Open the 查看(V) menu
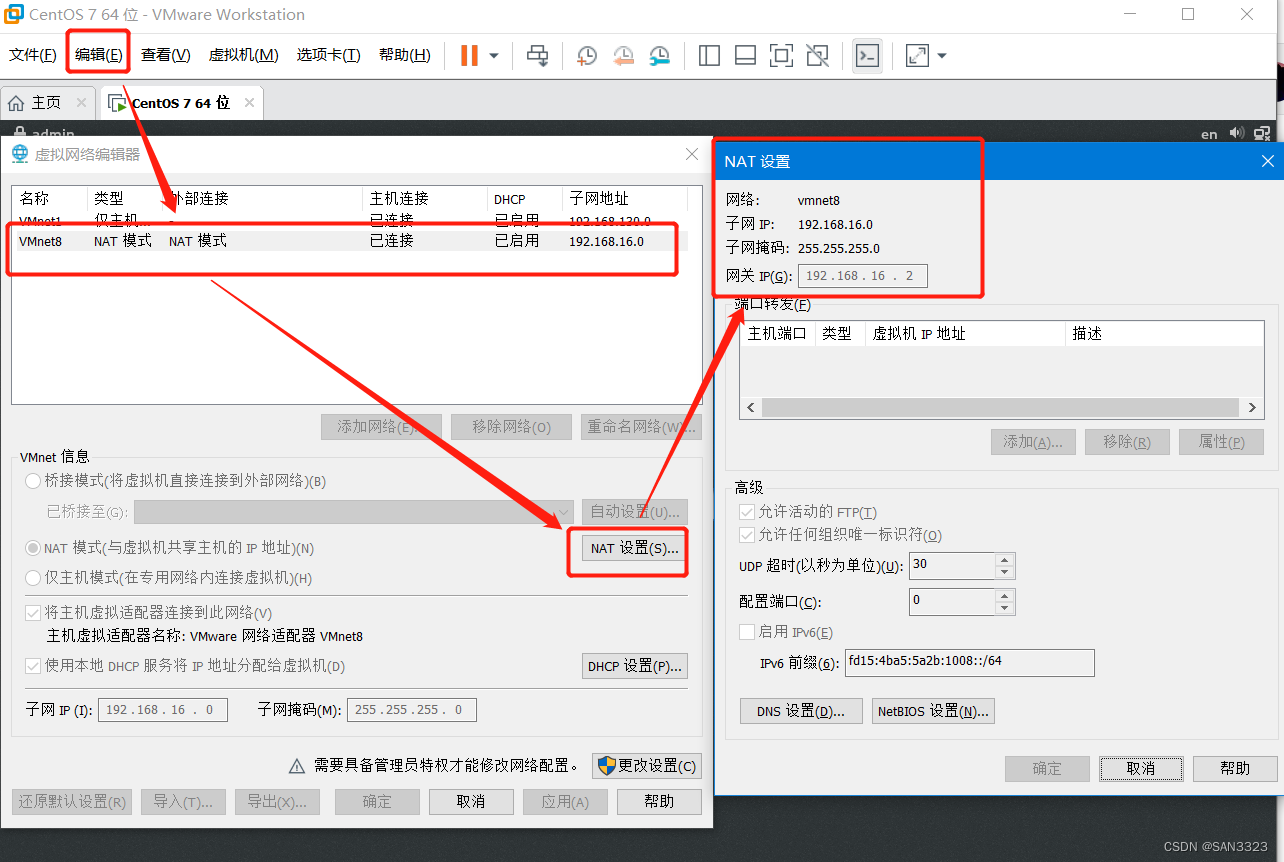1284x862 pixels. tap(165, 55)
